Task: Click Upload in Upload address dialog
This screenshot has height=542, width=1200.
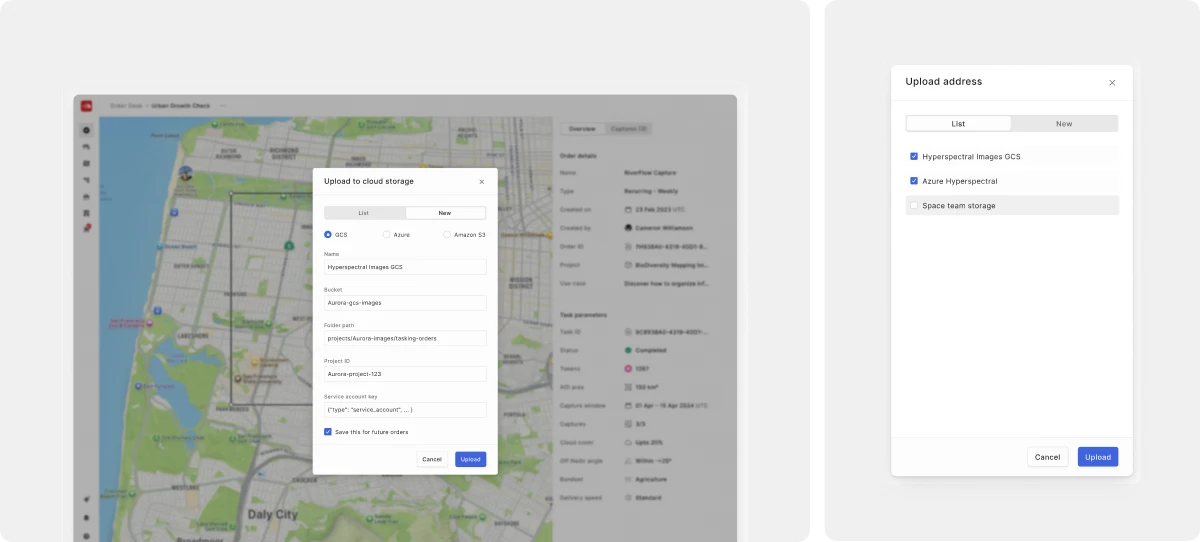Action: (x=1098, y=457)
